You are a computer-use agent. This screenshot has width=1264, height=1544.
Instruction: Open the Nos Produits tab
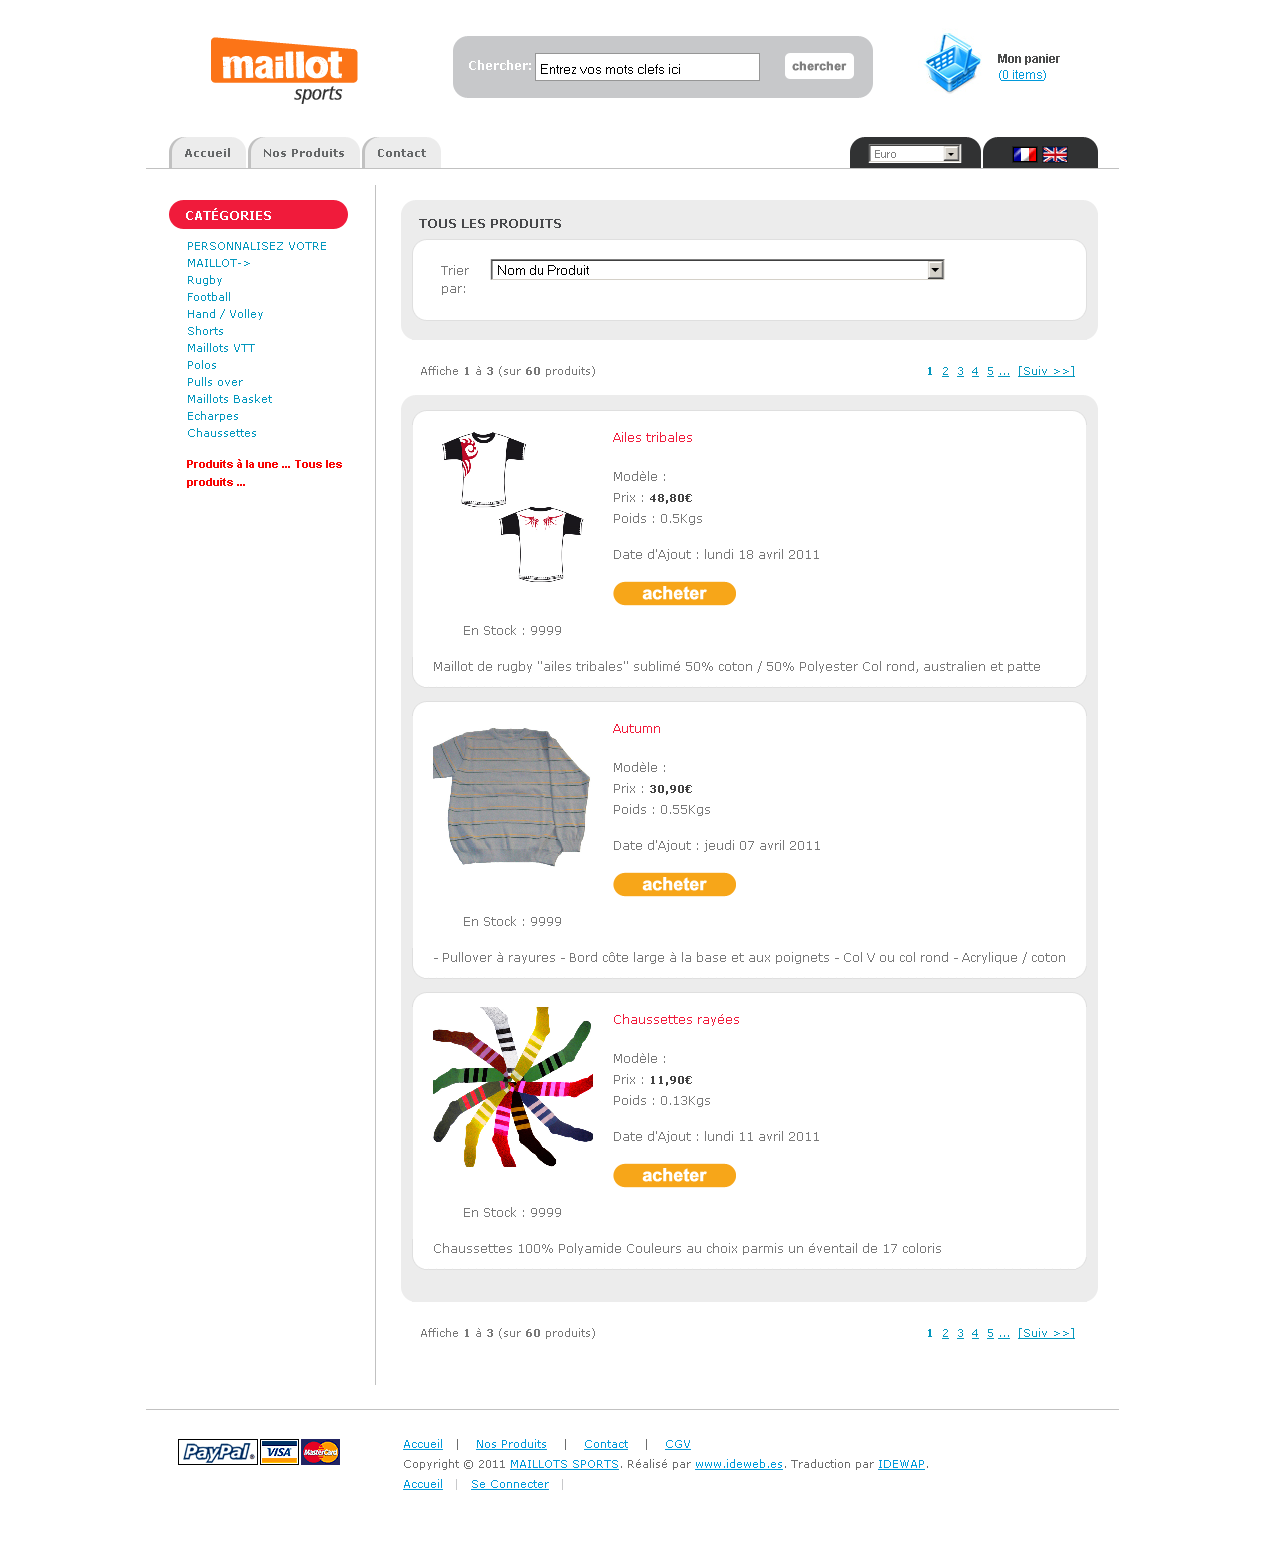[x=304, y=153]
